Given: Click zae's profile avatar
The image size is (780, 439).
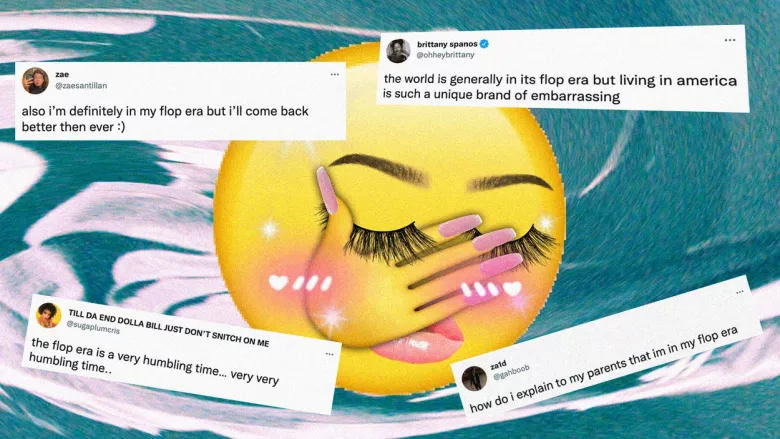Looking at the screenshot, I should (35, 81).
